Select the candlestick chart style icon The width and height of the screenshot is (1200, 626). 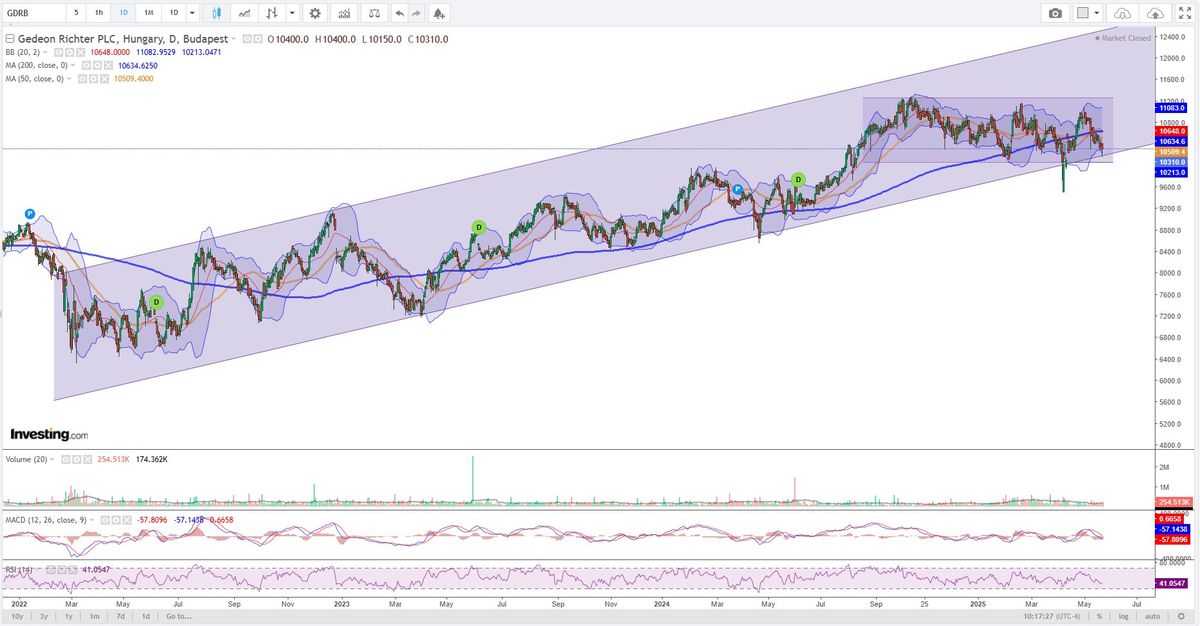click(x=217, y=13)
